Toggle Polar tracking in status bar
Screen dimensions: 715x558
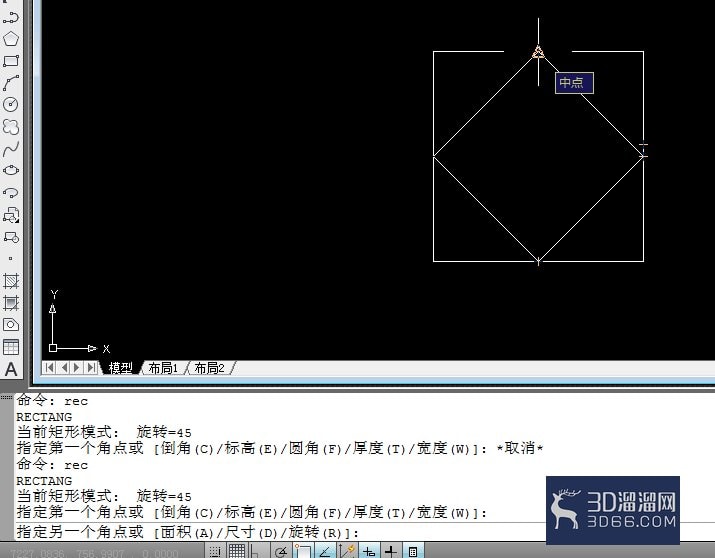pos(281,551)
